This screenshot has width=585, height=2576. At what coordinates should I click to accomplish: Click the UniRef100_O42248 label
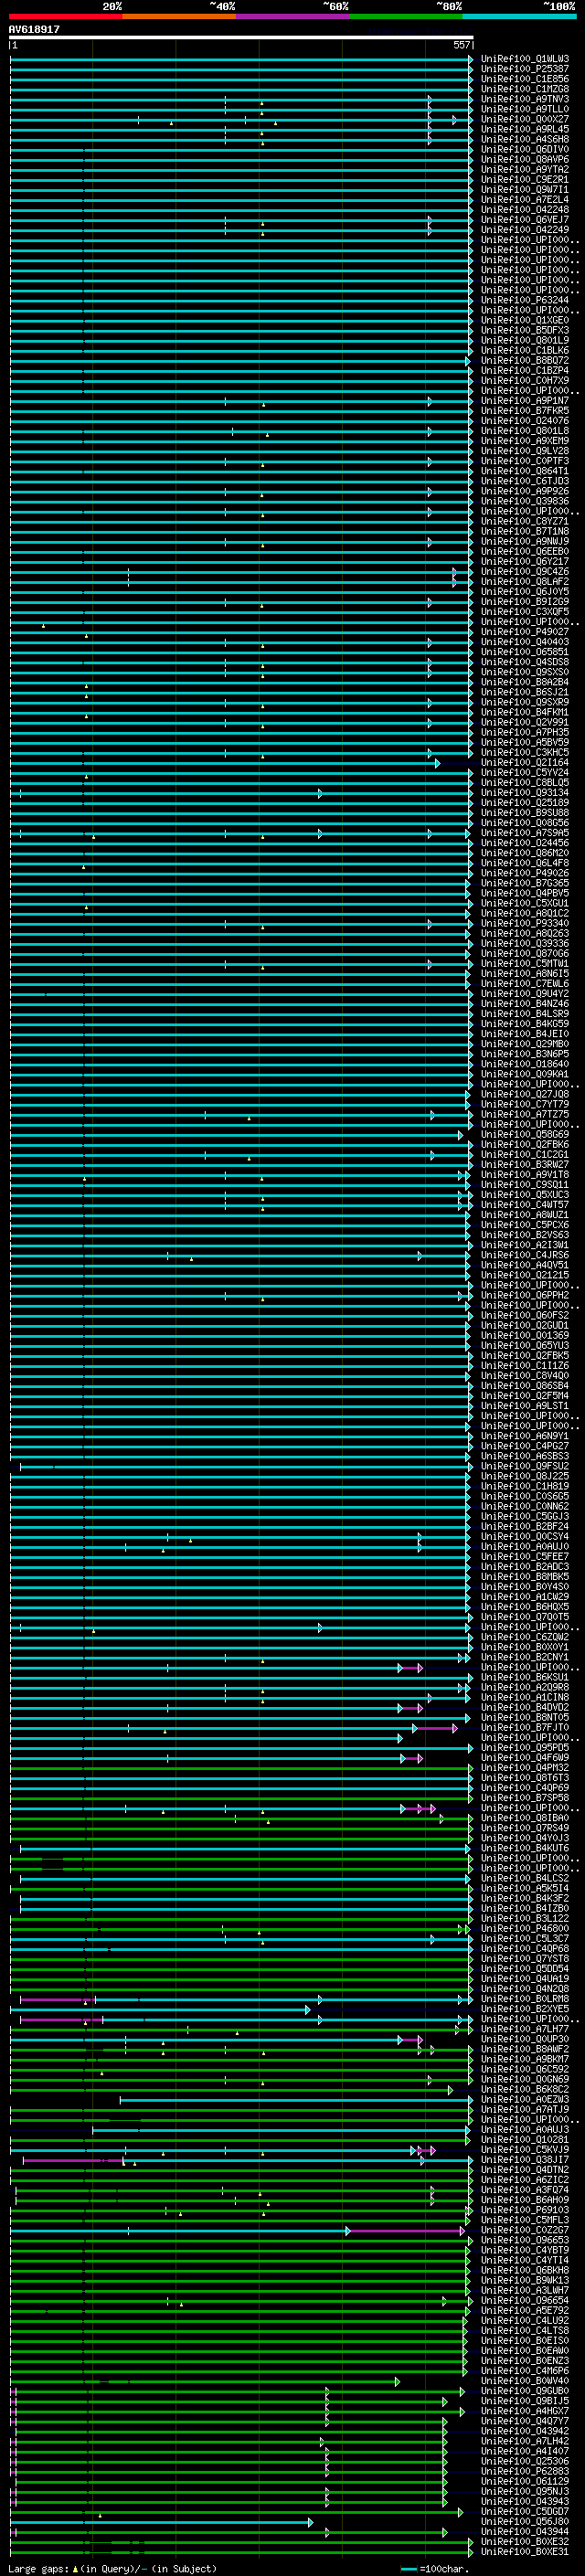[x=525, y=210]
